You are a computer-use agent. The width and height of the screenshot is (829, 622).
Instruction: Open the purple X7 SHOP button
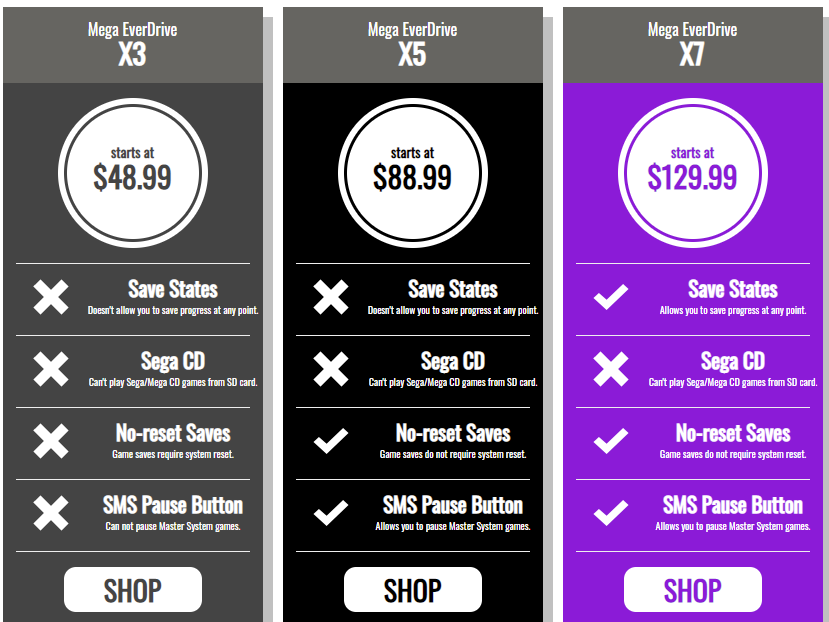[x=692, y=590]
